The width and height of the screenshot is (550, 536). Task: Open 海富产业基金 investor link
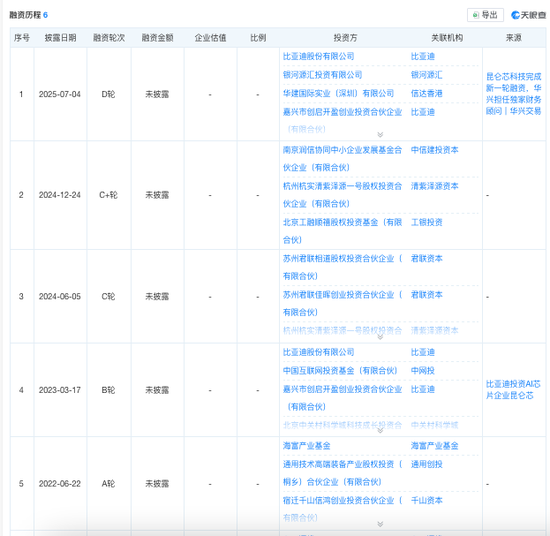[307, 446]
